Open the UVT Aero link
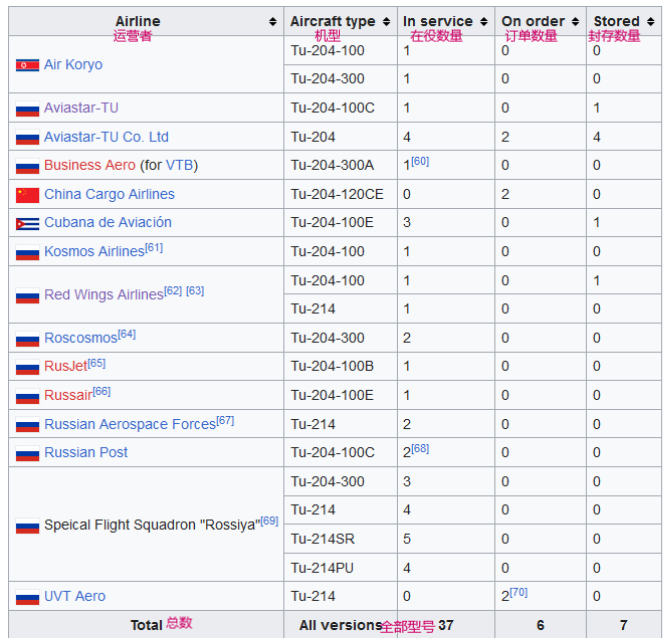Viewport: 663px width, 638px height. (75, 596)
